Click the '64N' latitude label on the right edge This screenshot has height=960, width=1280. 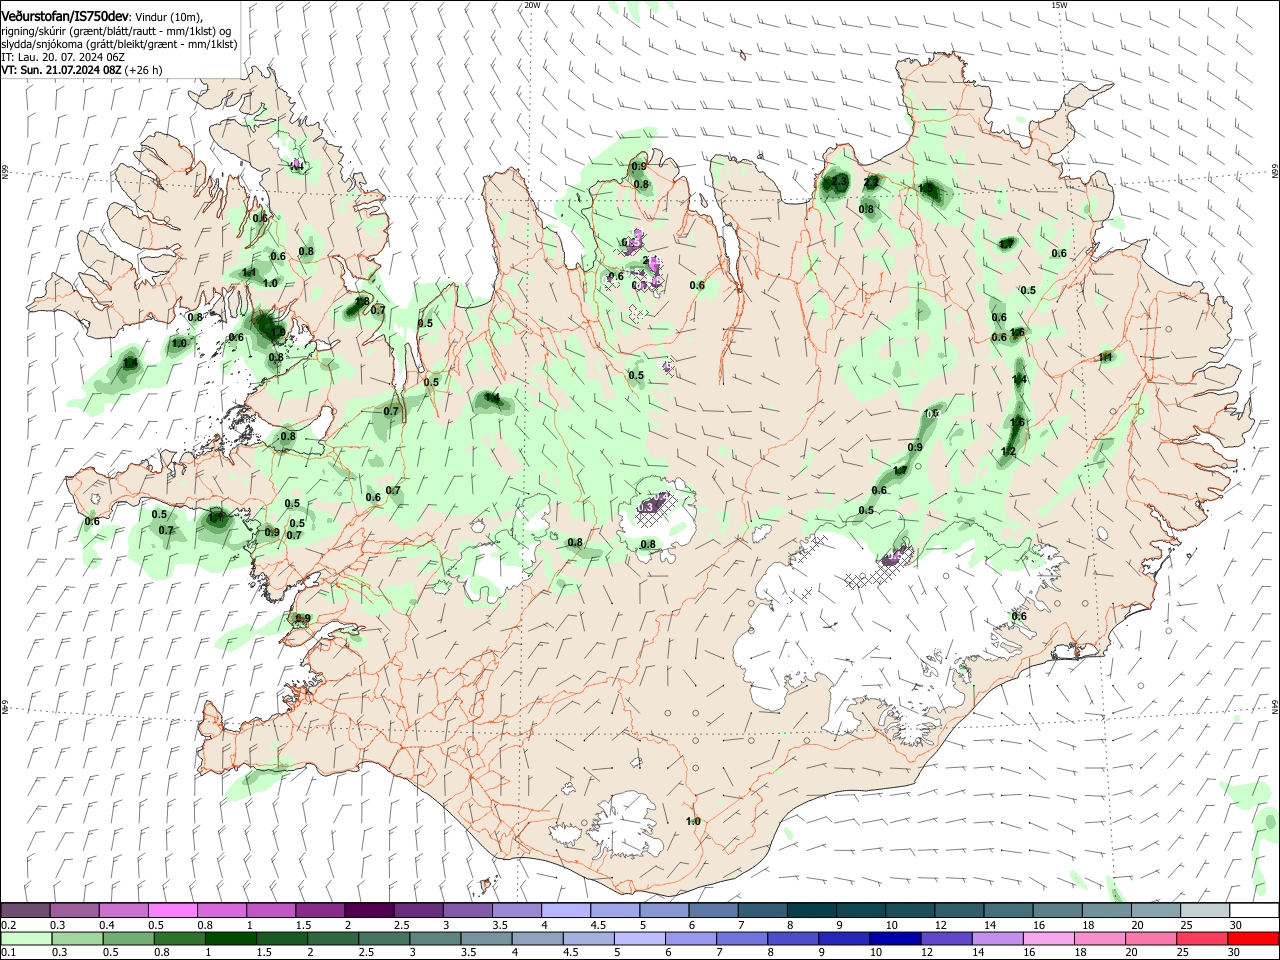click(x=1275, y=707)
